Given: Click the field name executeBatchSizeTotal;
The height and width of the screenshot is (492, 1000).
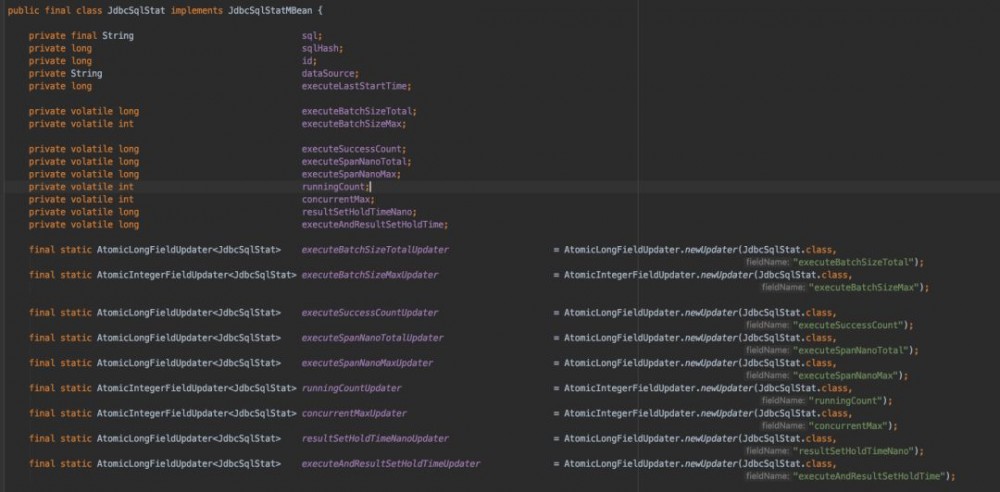Looking at the screenshot, I should pos(359,111).
